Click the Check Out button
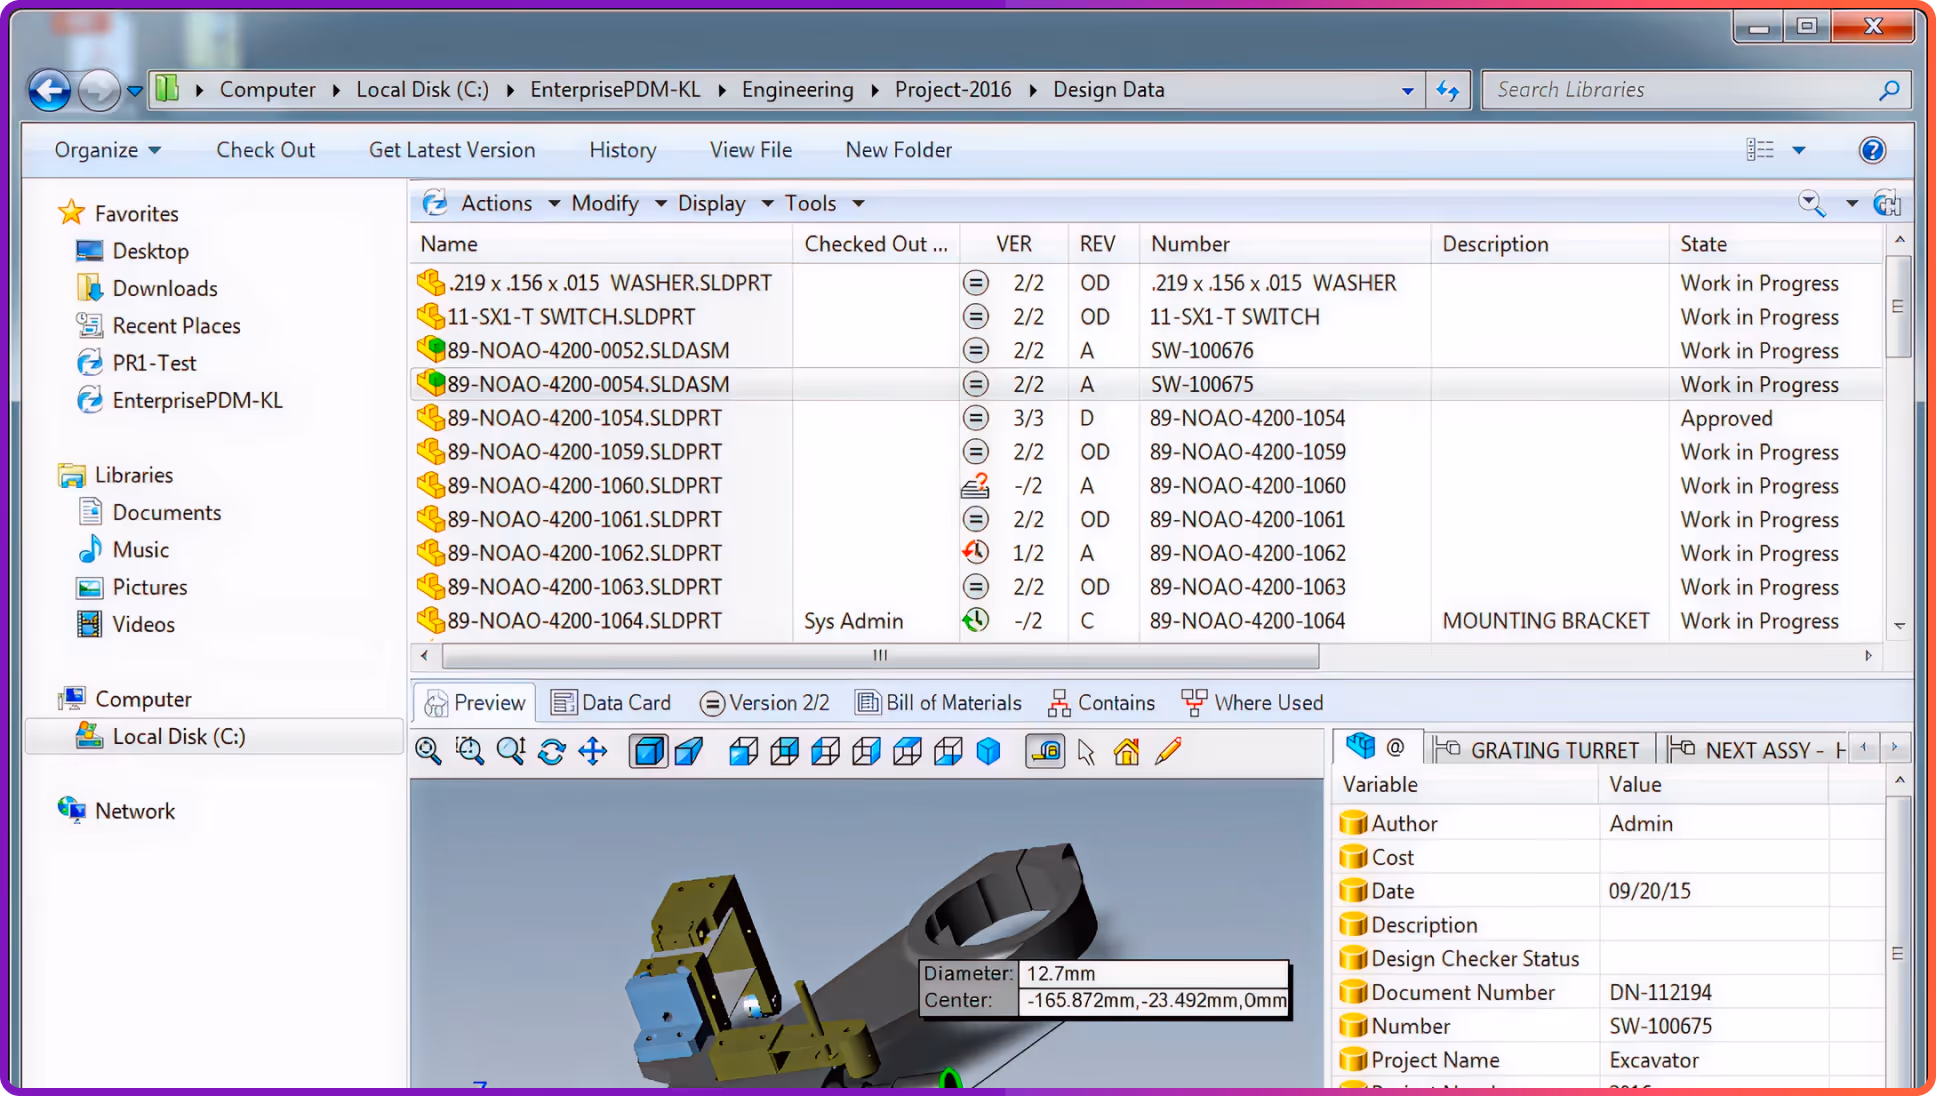 click(x=265, y=150)
